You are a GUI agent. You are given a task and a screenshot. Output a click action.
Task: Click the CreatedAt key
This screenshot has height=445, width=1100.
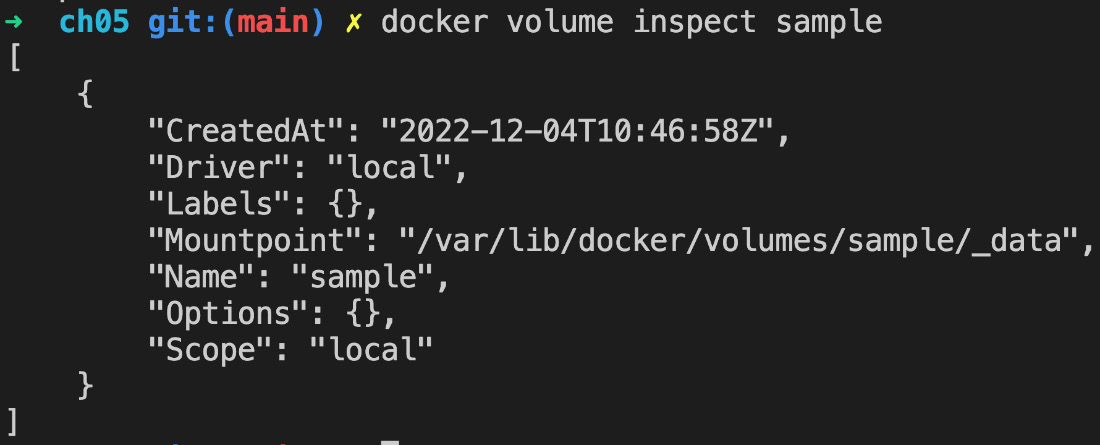click(x=246, y=131)
